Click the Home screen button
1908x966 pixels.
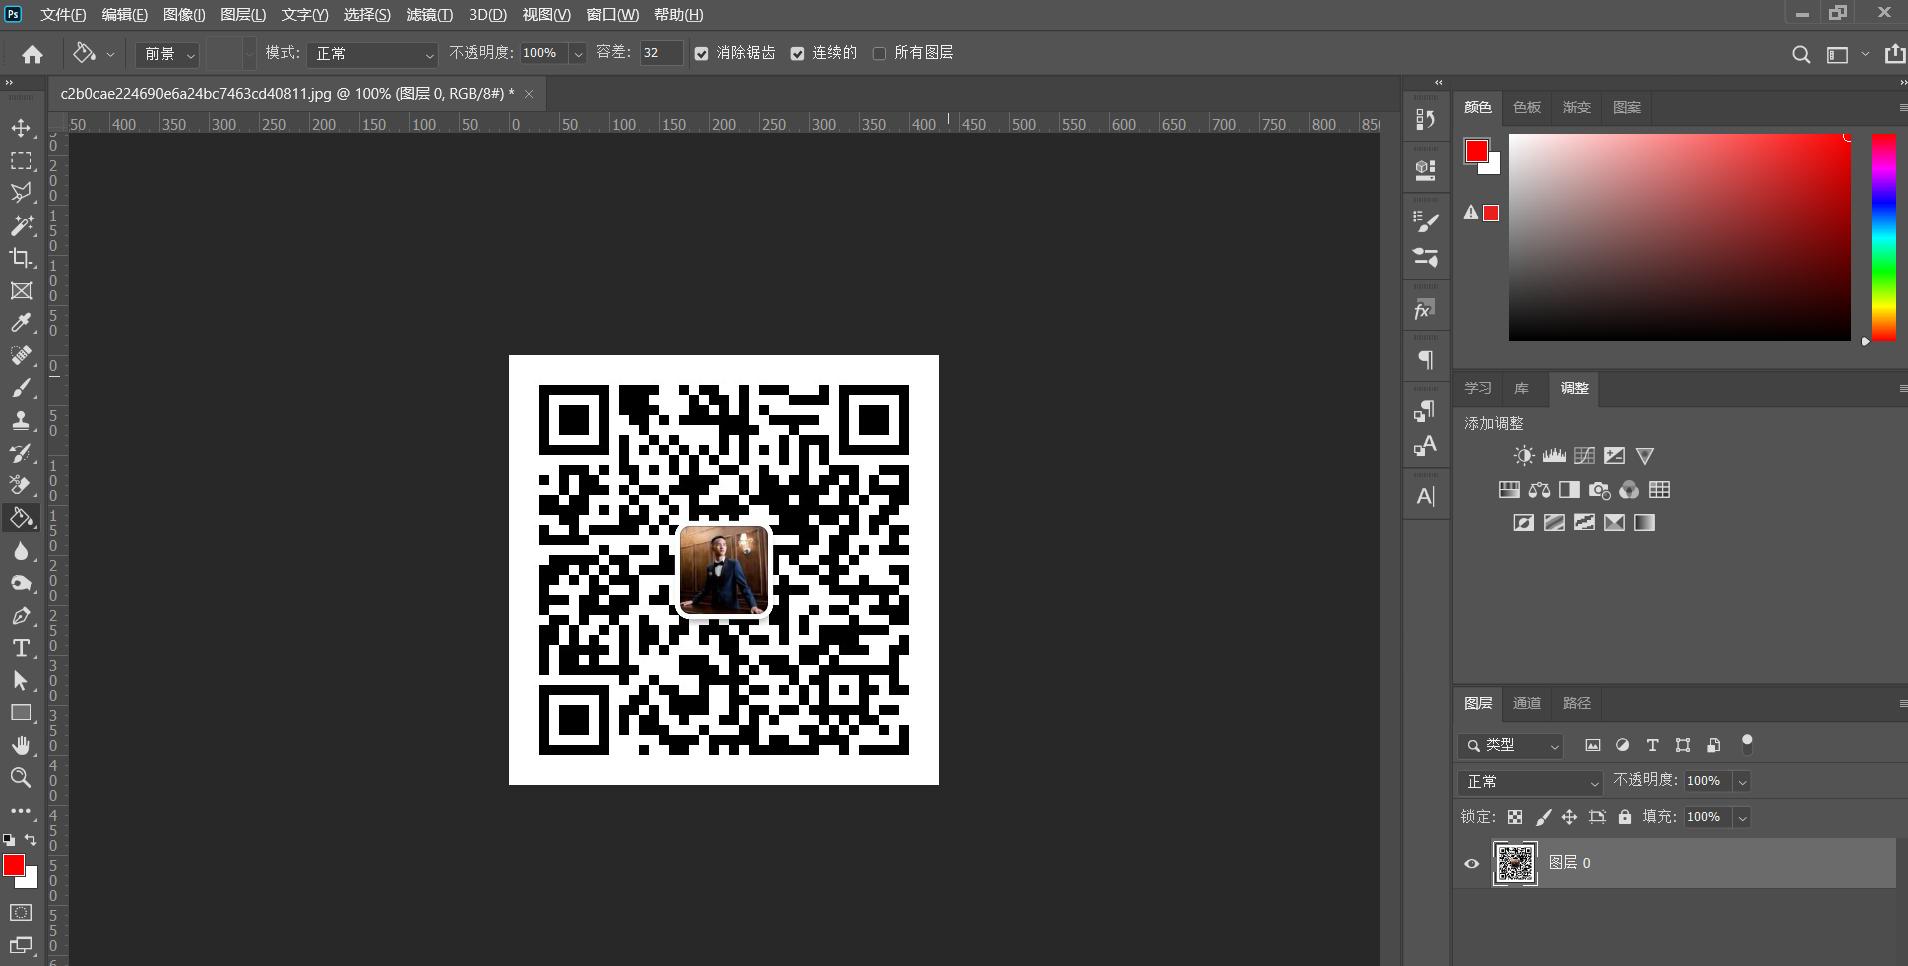(31, 53)
